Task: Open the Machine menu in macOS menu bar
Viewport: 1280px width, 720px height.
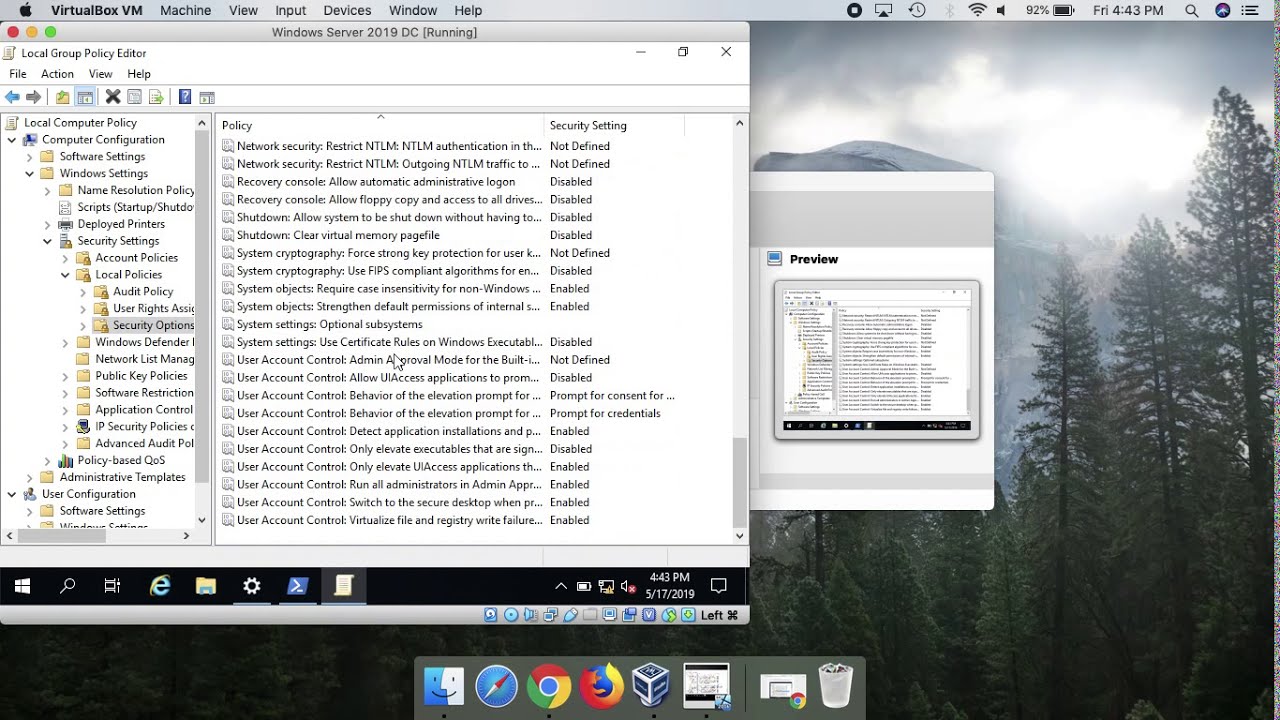Action: 185,10
